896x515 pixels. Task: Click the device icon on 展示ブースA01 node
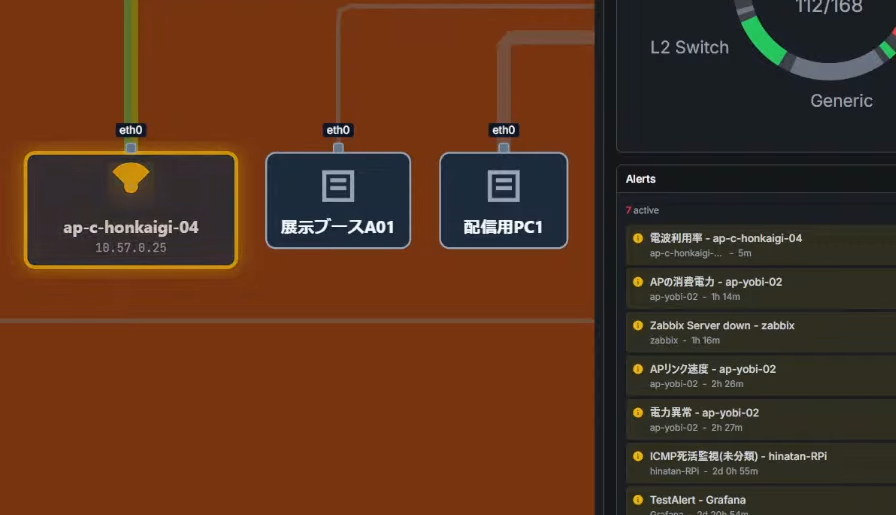(x=338, y=185)
